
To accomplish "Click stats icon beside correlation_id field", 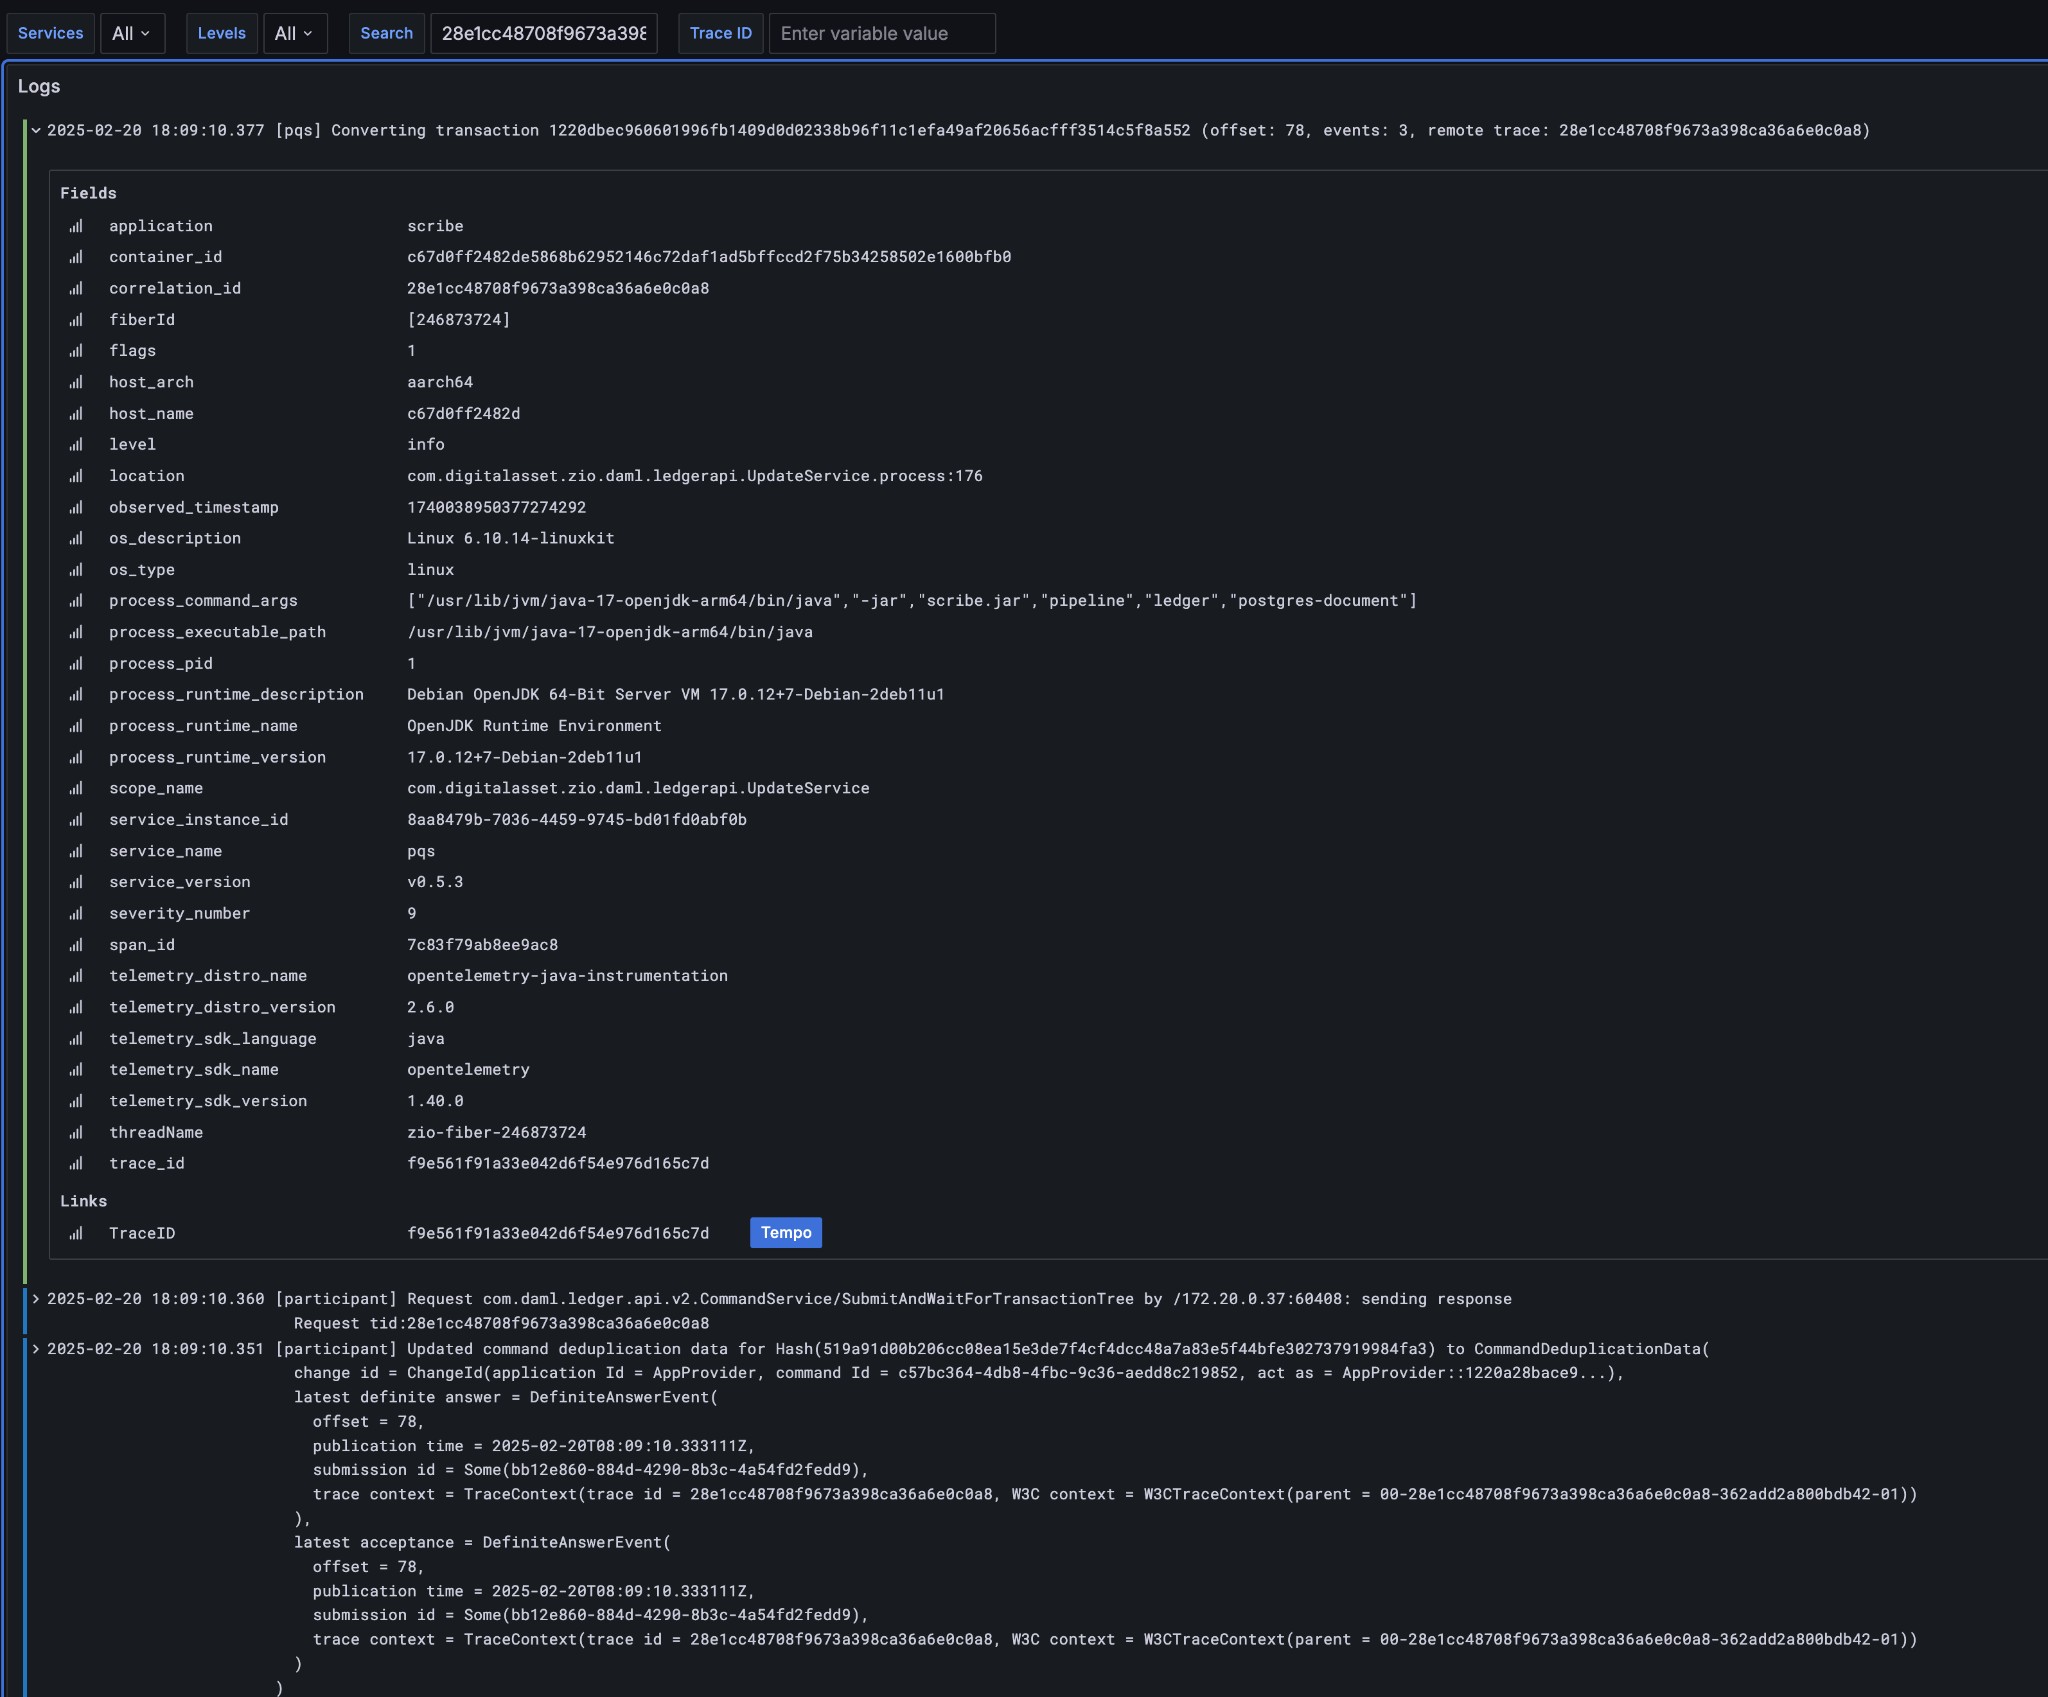I will 76,288.
